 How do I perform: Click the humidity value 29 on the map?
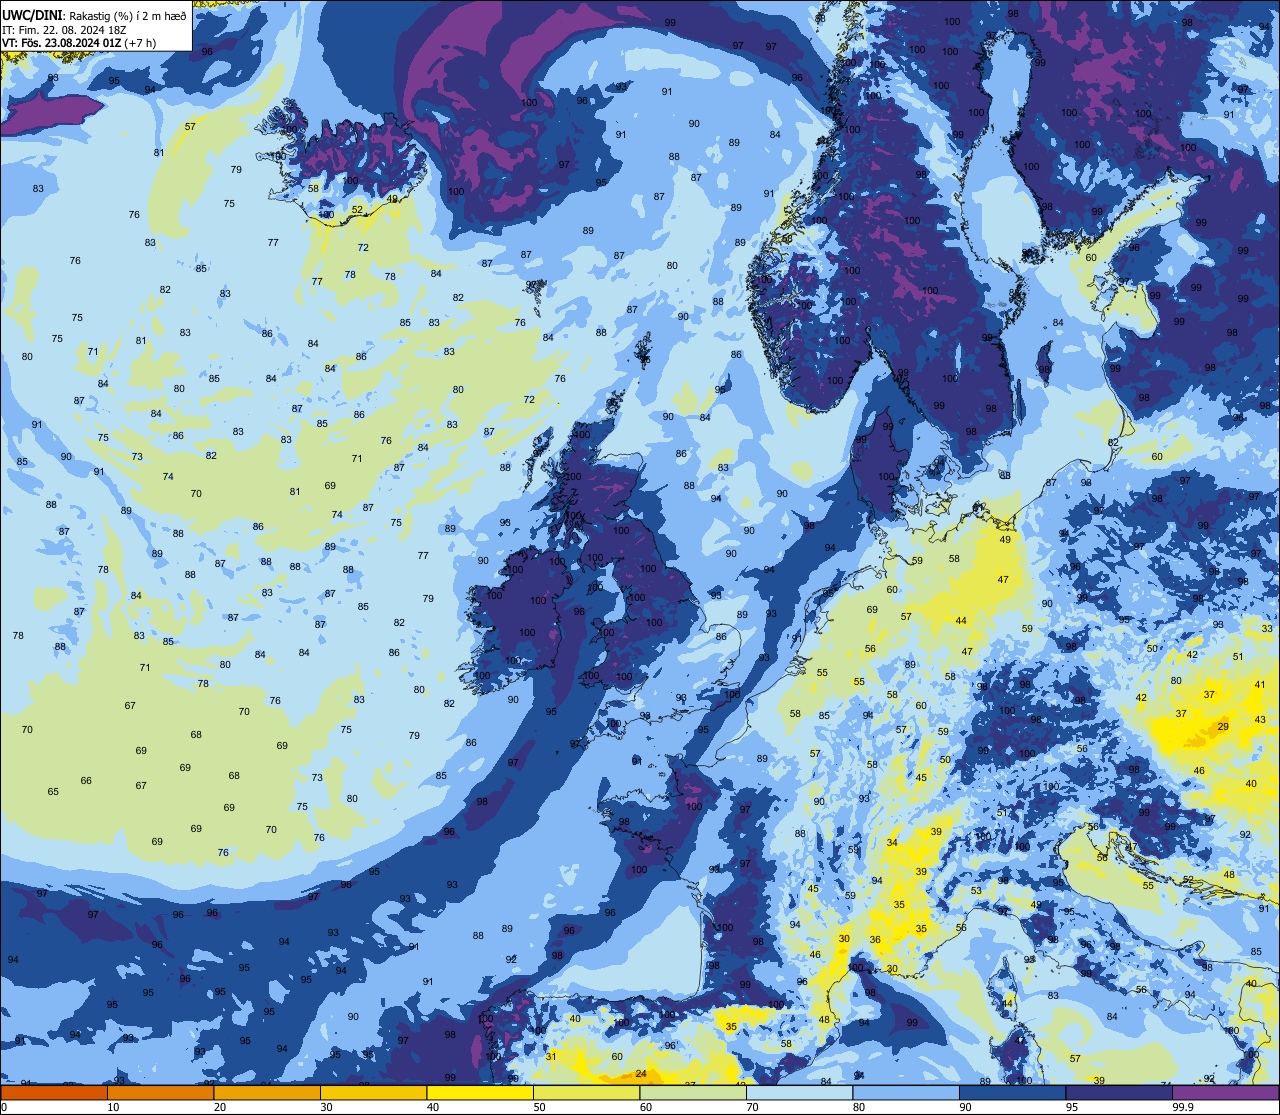click(x=1223, y=727)
